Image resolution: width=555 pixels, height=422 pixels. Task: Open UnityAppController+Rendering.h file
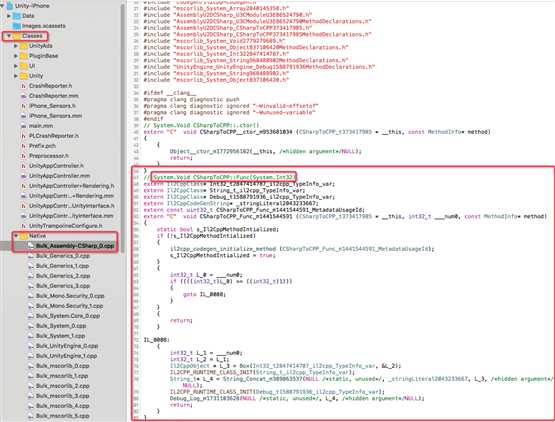[71, 186]
